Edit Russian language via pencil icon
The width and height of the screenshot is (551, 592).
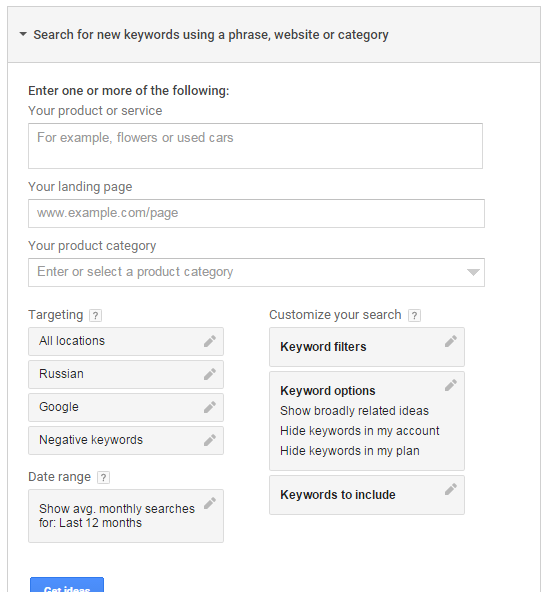210,374
